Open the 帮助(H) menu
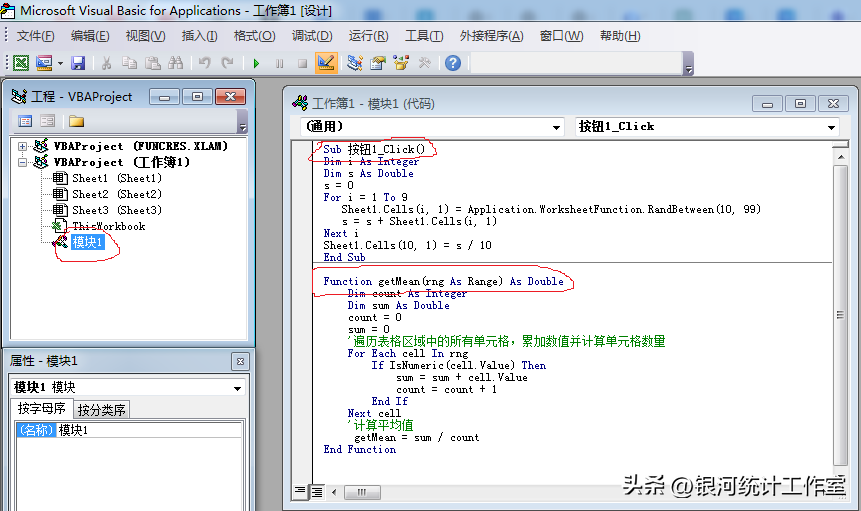The height and width of the screenshot is (511, 861). [620, 36]
